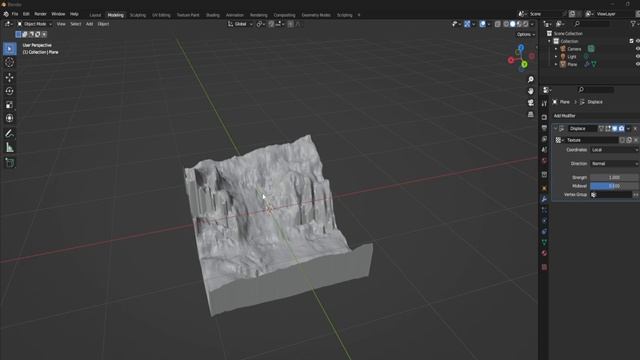Expand the Plane outliner item
Image resolution: width=640 pixels, height=360 pixels.
(x=556, y=64)
